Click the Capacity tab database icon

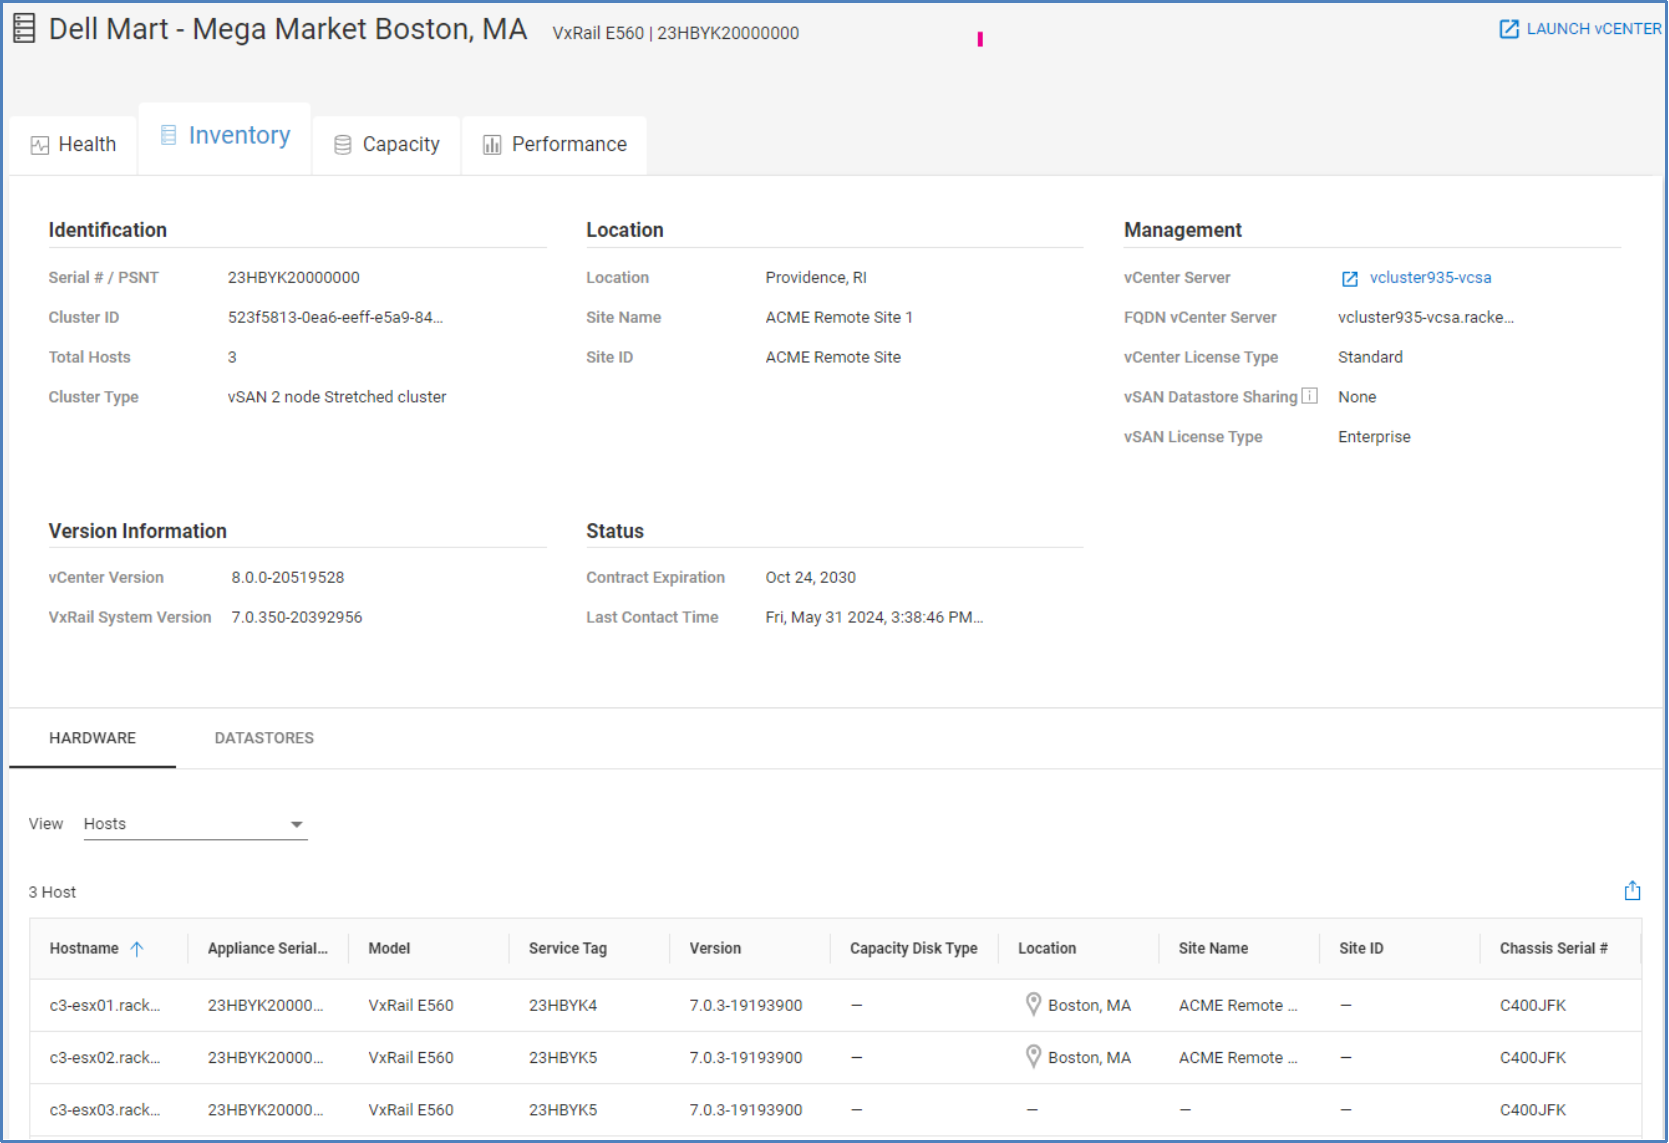pyautogui.click(x=343, y=145)
